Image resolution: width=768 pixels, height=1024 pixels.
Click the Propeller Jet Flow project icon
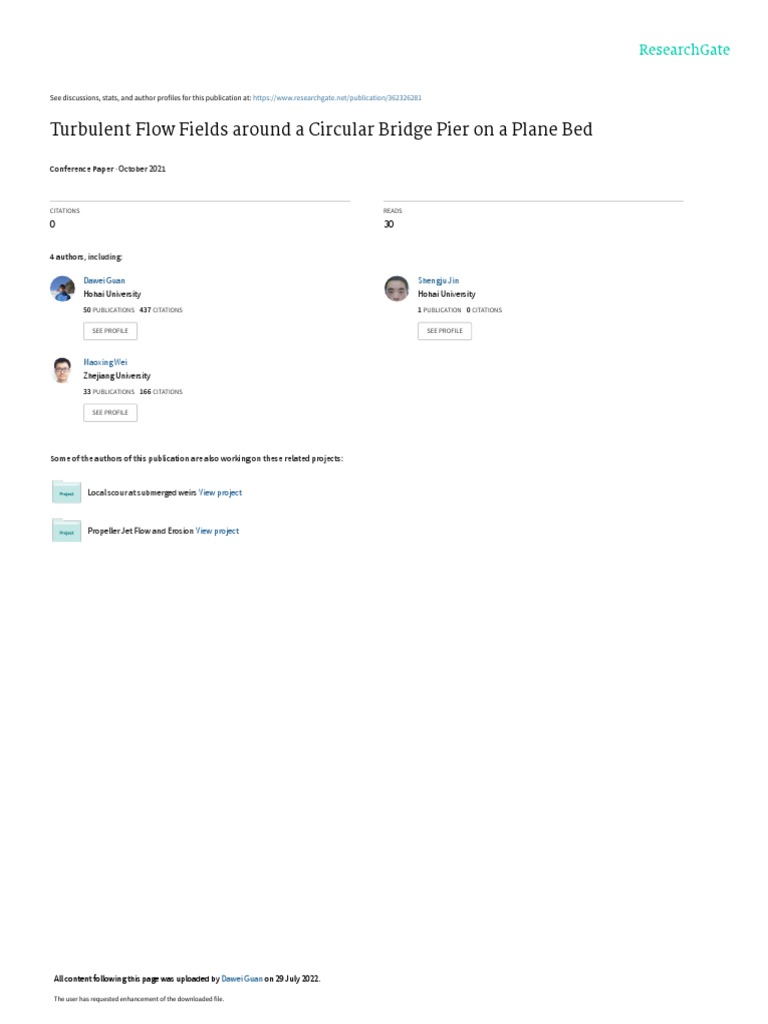click(x=66, y=530)
